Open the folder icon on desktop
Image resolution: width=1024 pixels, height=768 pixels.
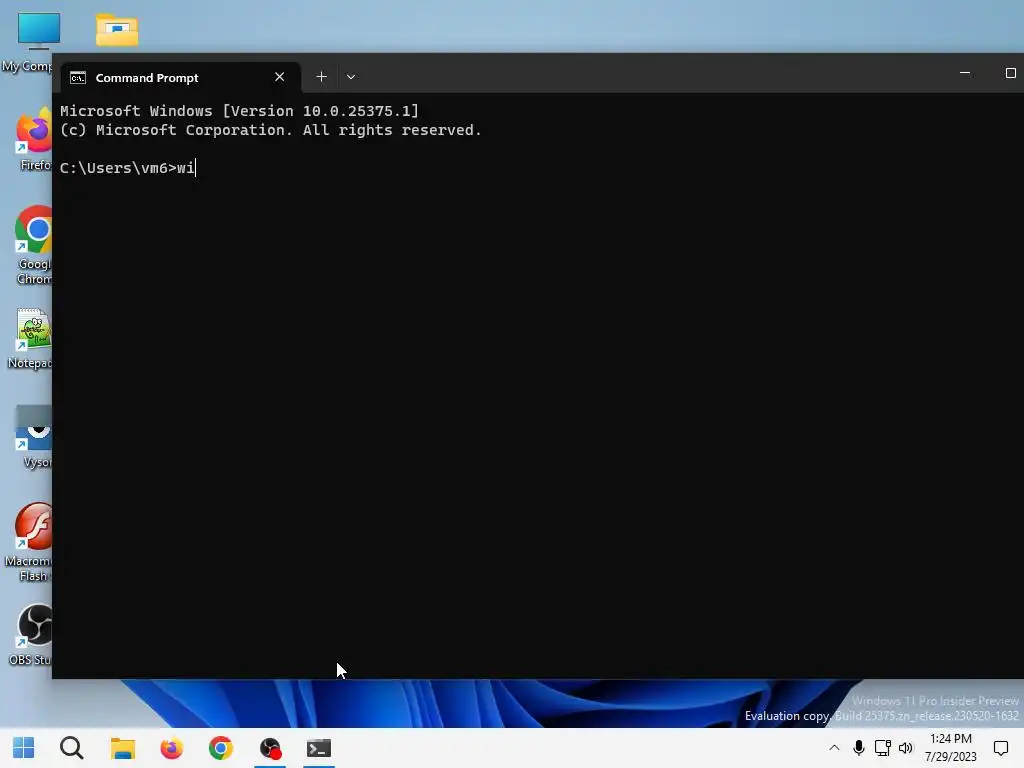click(117, 30)
